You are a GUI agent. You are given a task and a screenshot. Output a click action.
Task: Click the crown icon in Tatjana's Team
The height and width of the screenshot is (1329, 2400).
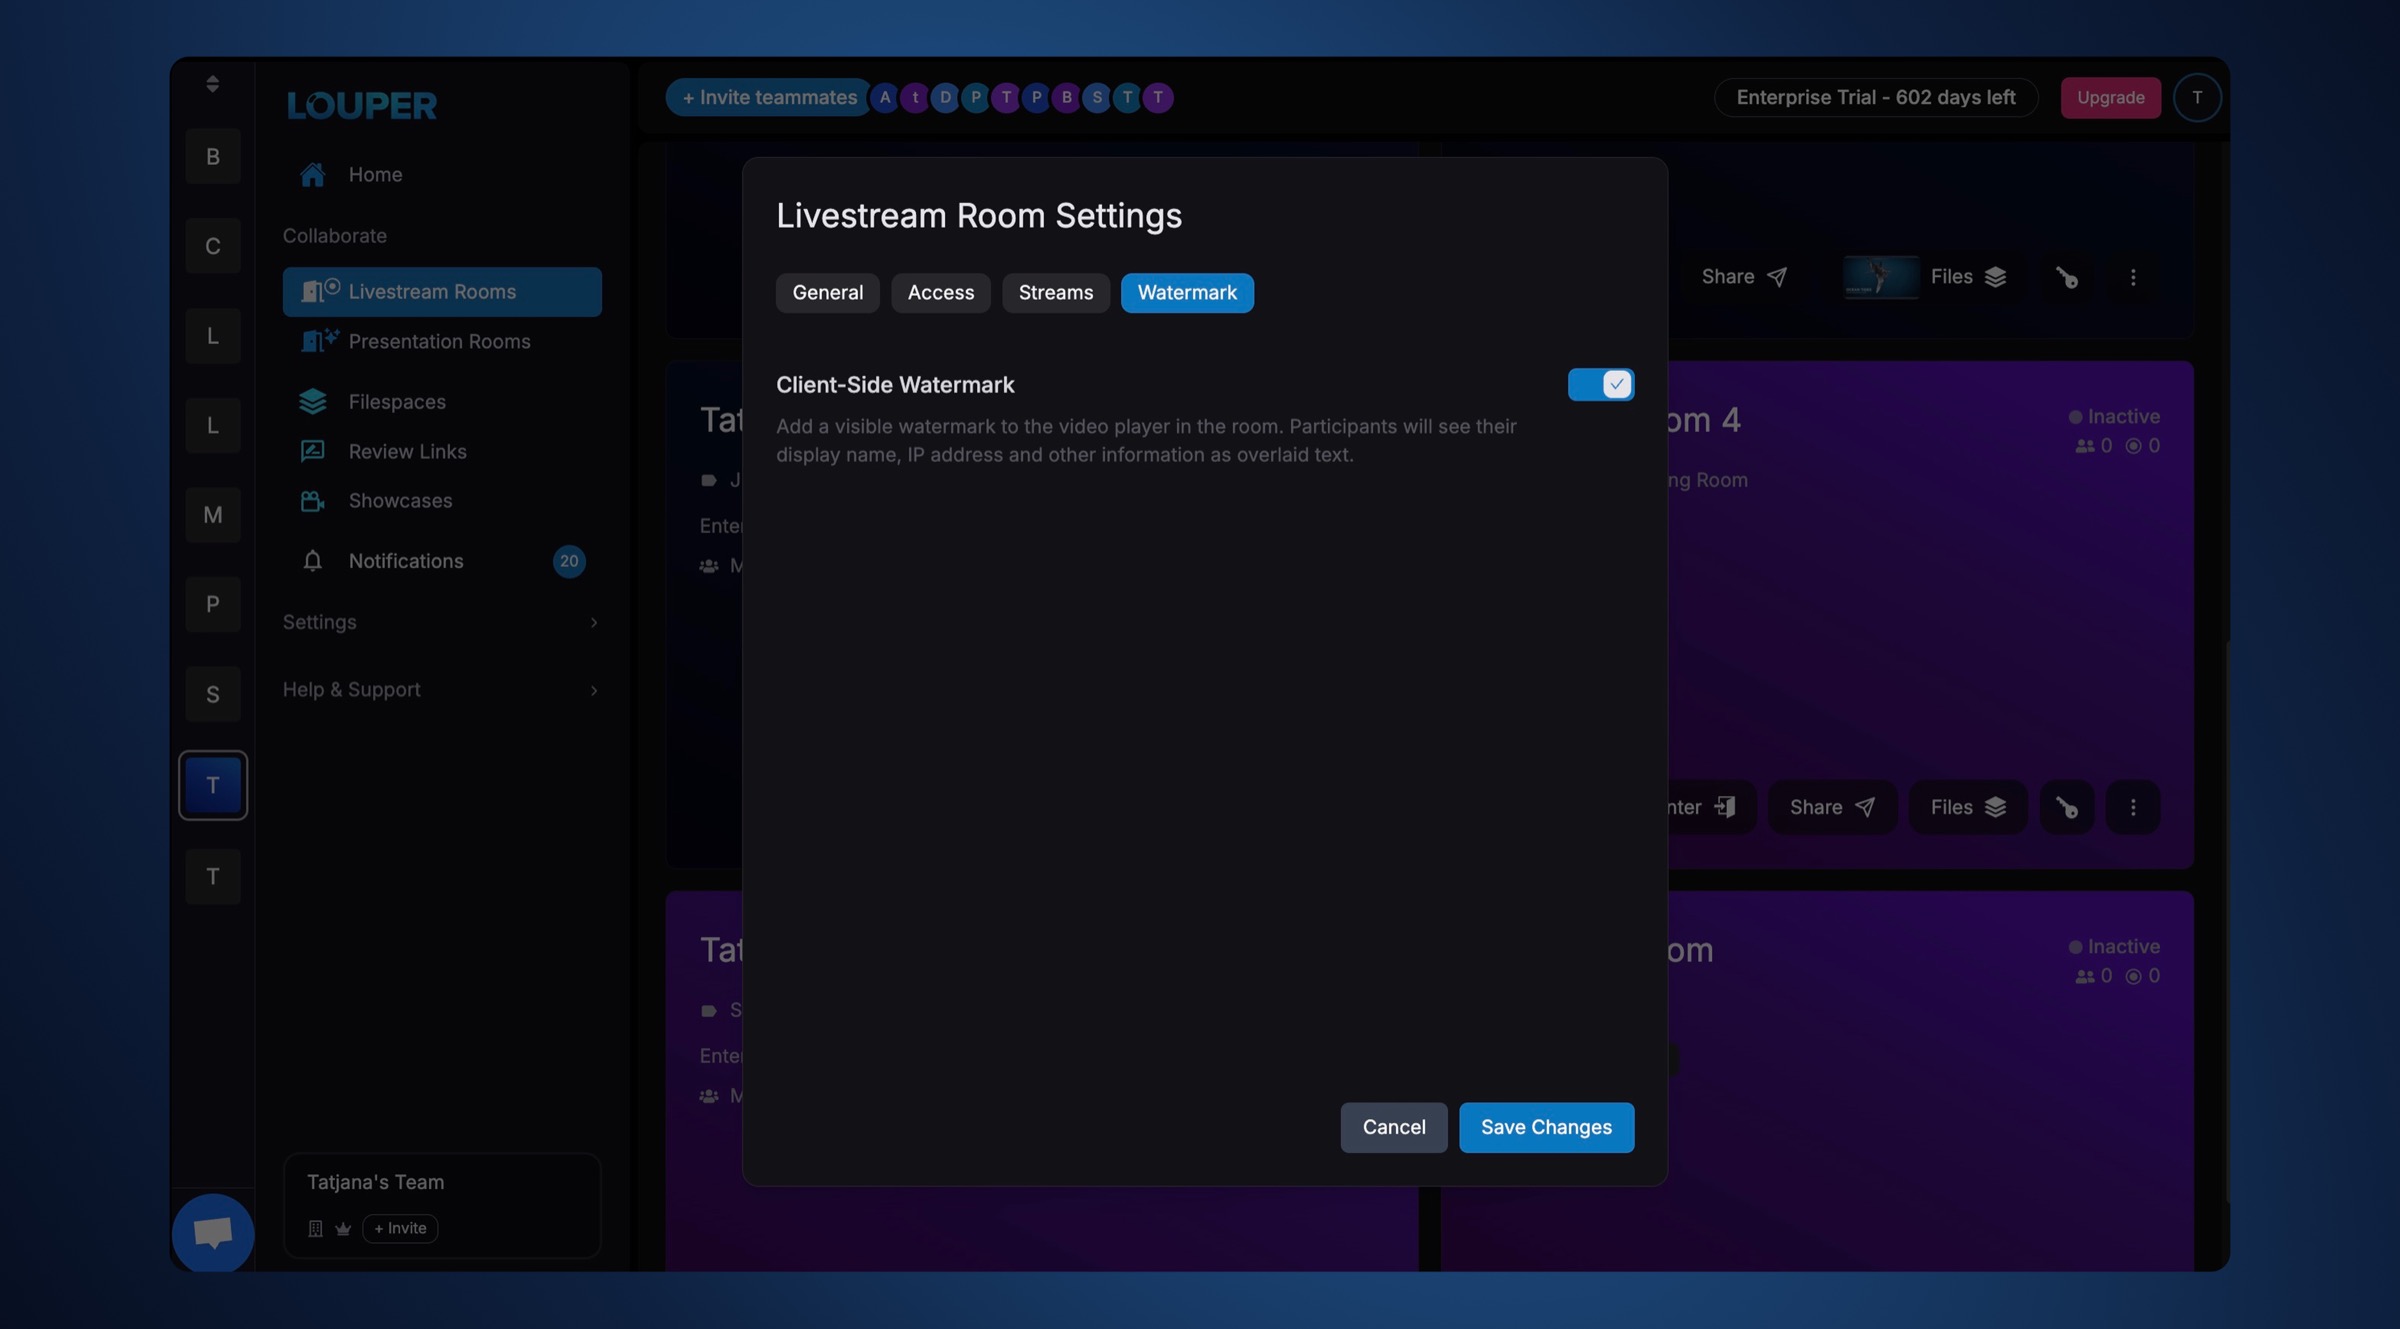(343, 1229)
